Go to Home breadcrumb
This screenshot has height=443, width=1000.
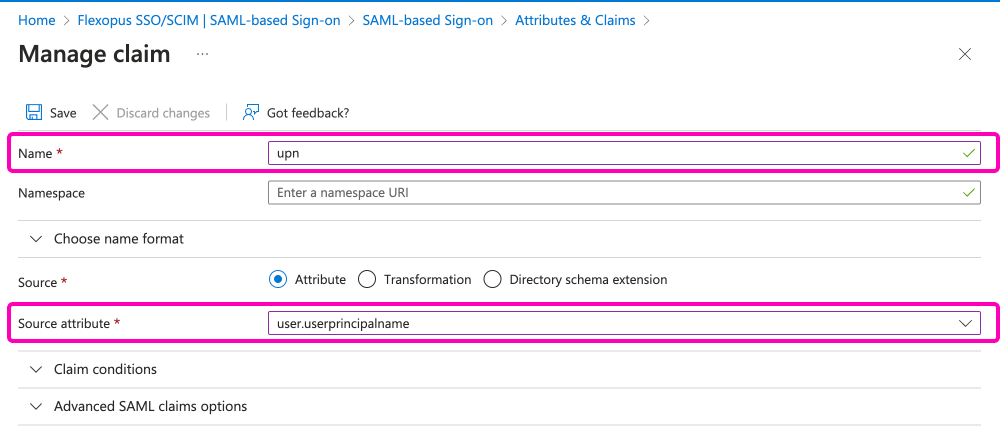click(37, 20)
